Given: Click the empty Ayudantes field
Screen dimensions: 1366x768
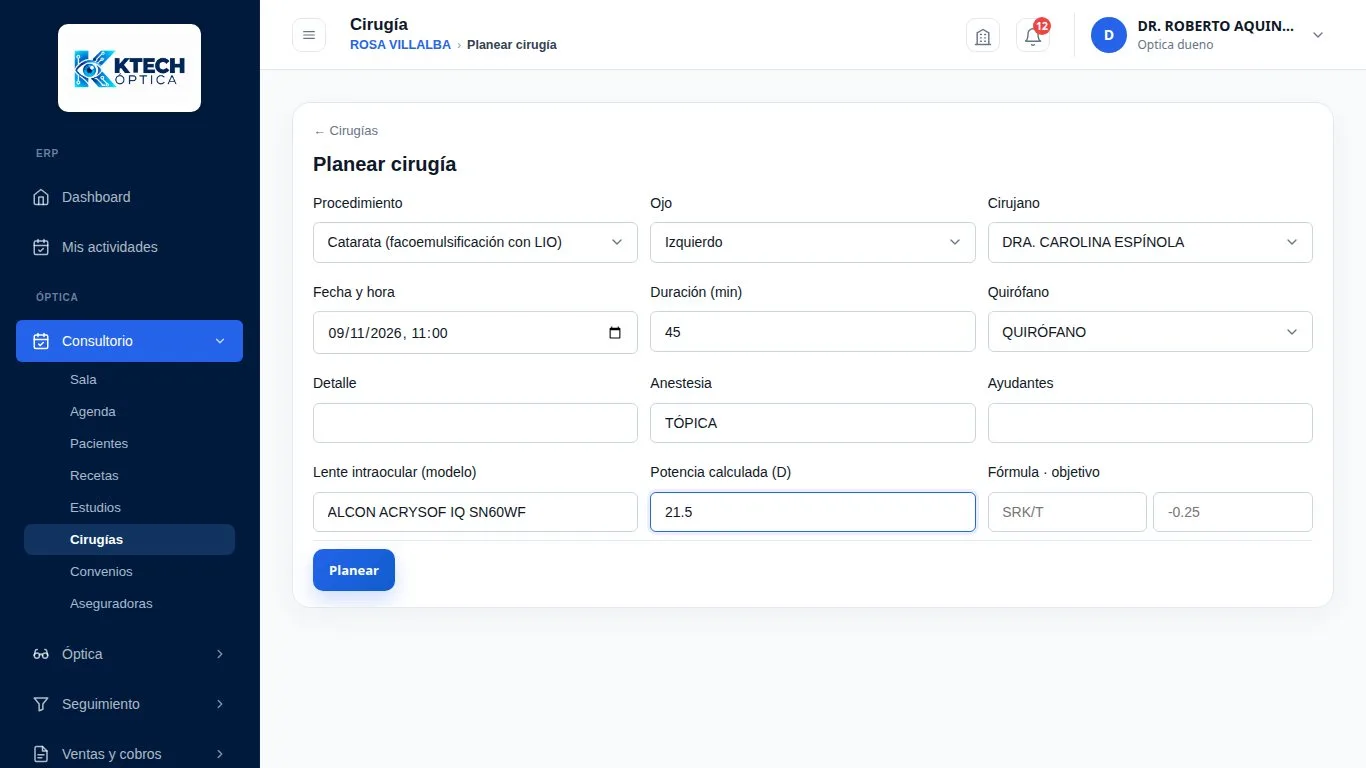Looking at the screenshot, I should tap(1150, 423).
